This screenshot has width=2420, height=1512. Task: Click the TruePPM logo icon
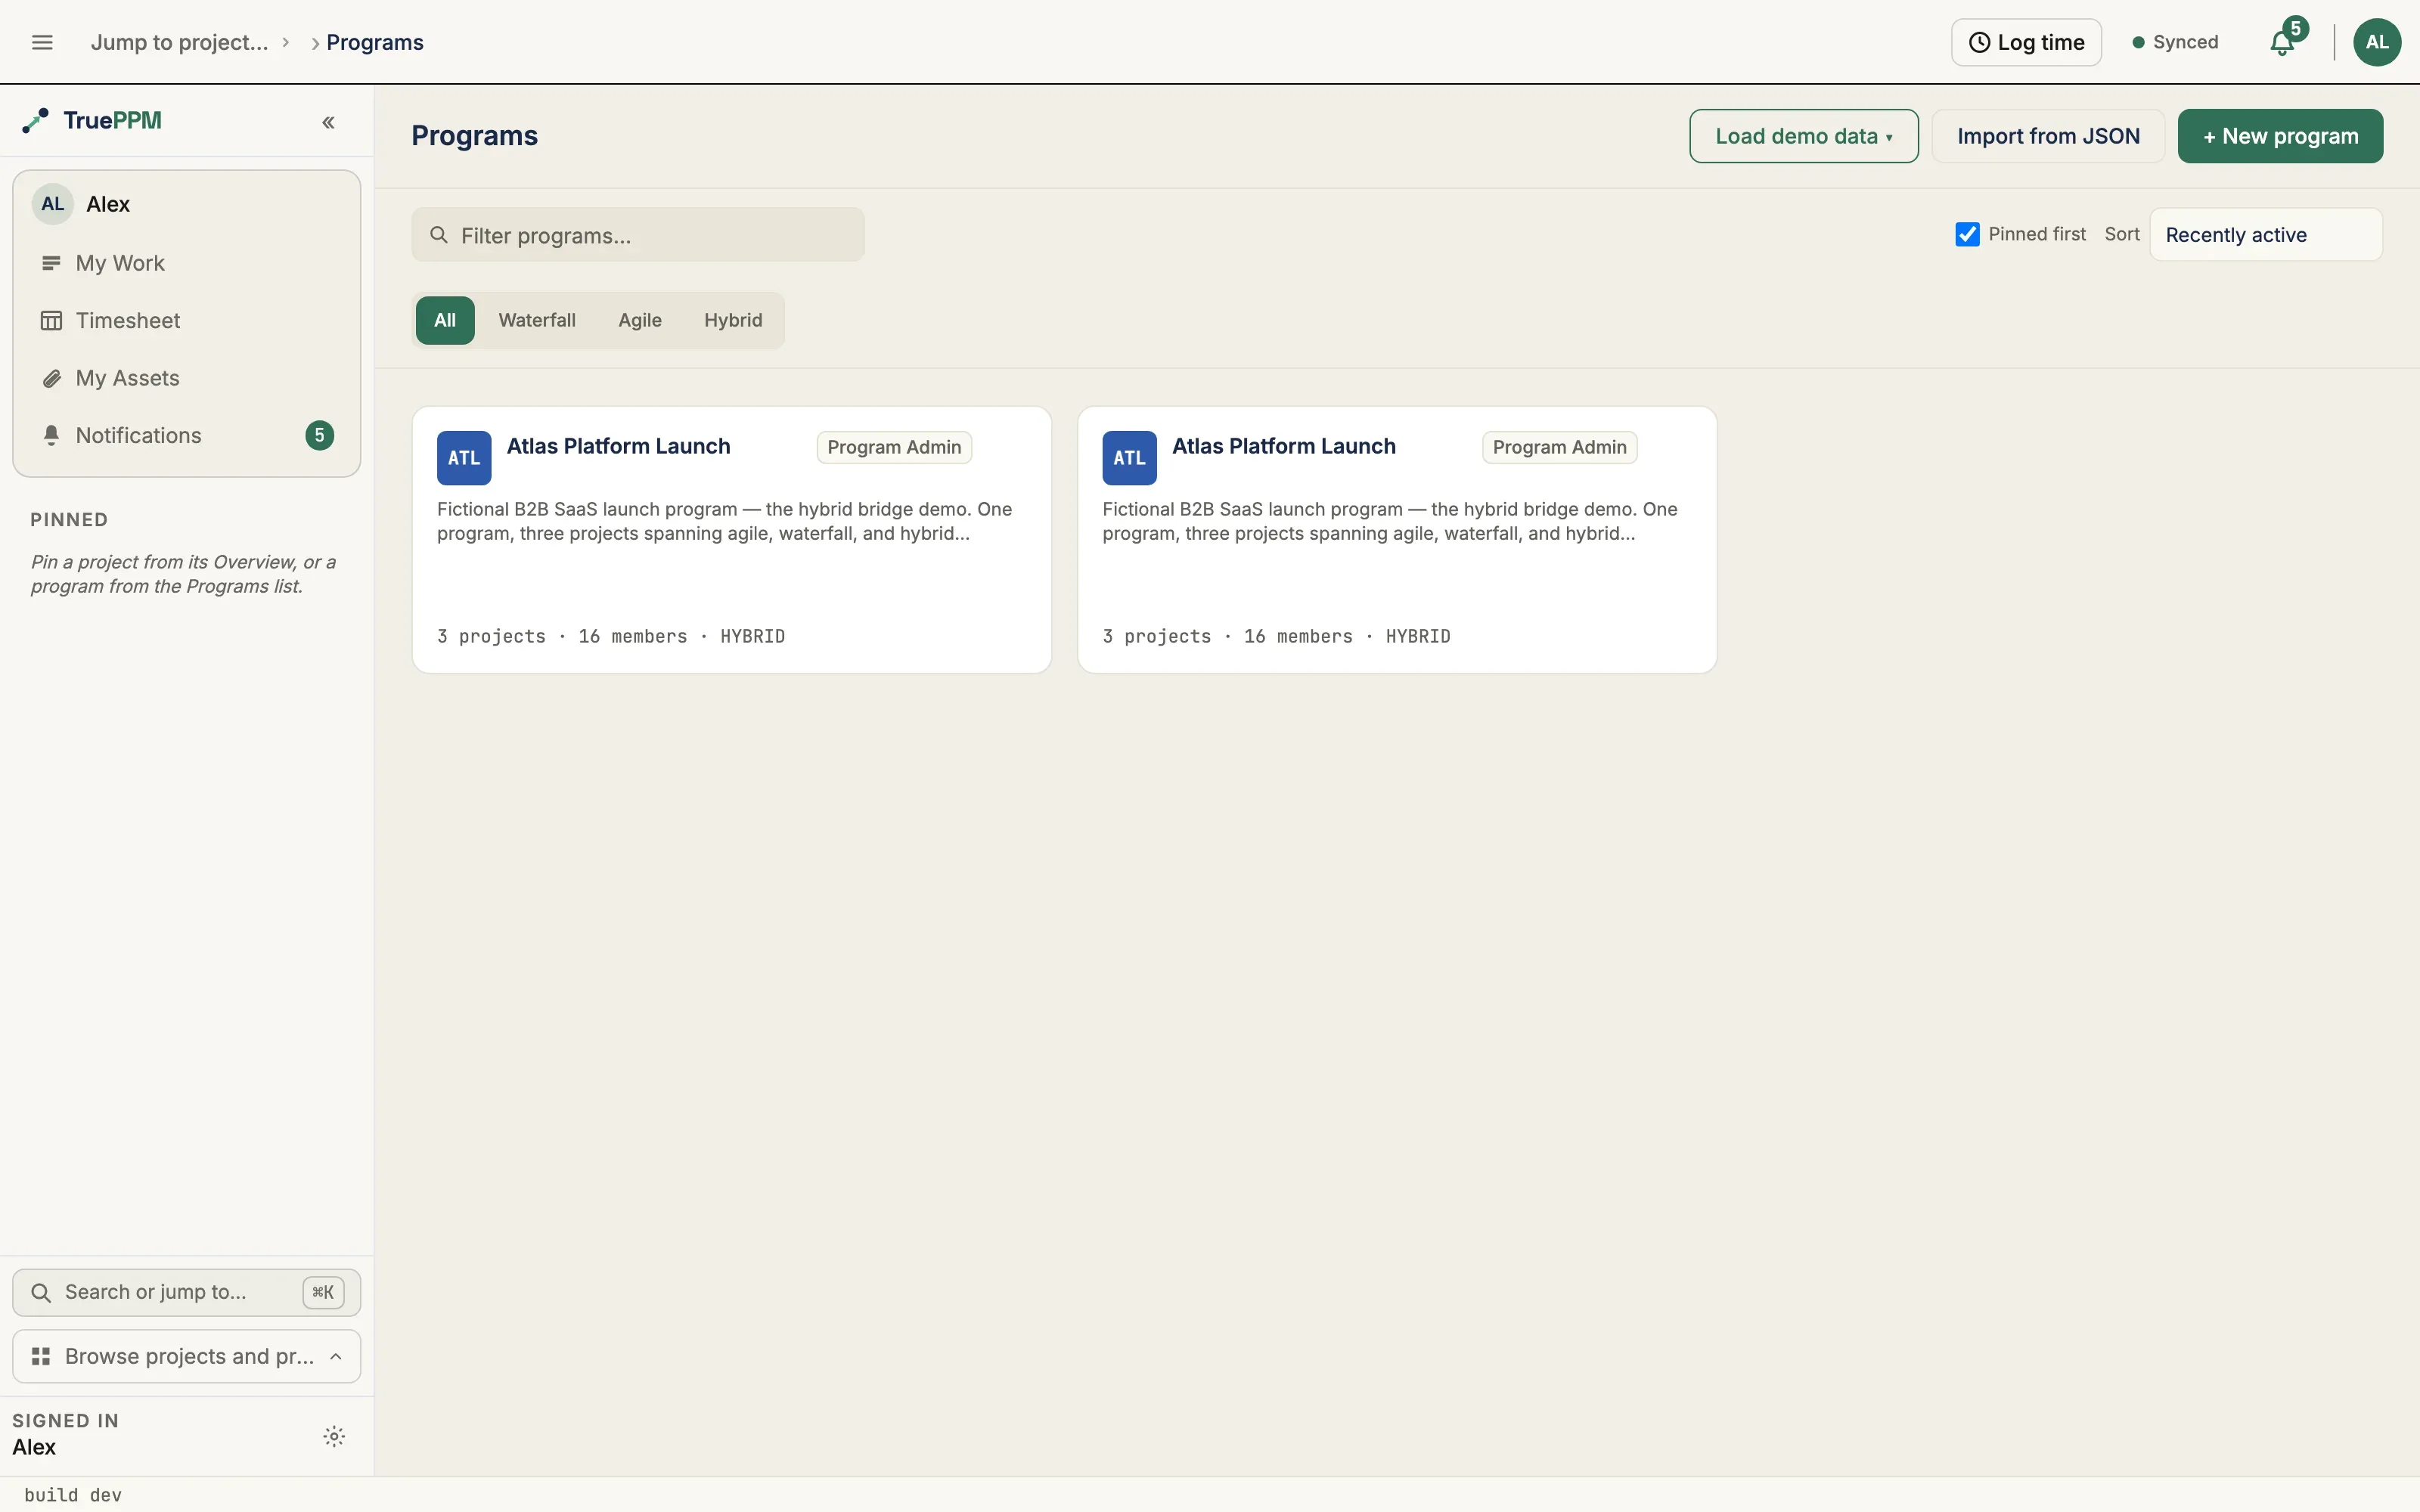point(35,121)
